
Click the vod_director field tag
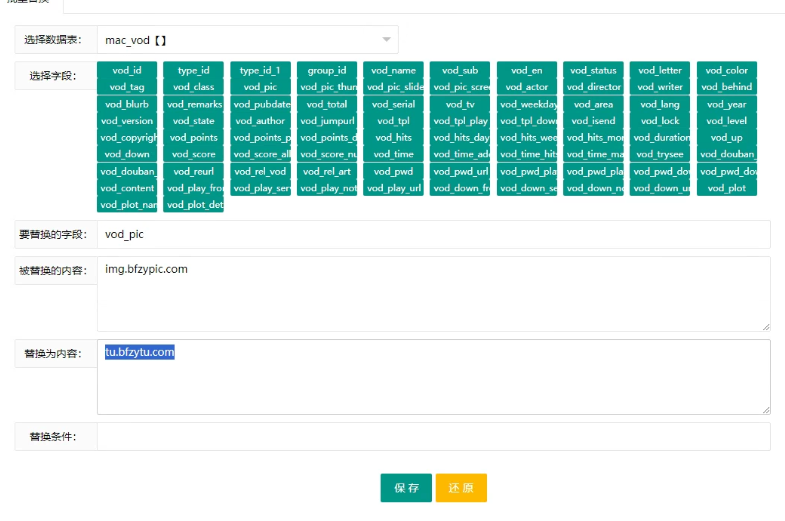[x=593, y=87]
